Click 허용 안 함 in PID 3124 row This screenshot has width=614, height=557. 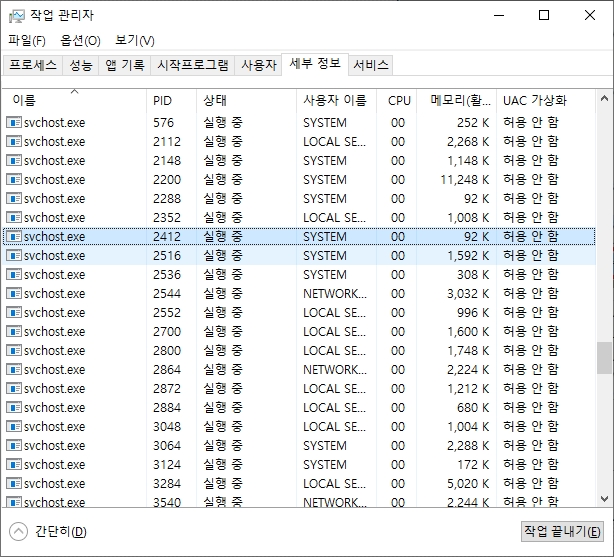click(x=531, y=465)
